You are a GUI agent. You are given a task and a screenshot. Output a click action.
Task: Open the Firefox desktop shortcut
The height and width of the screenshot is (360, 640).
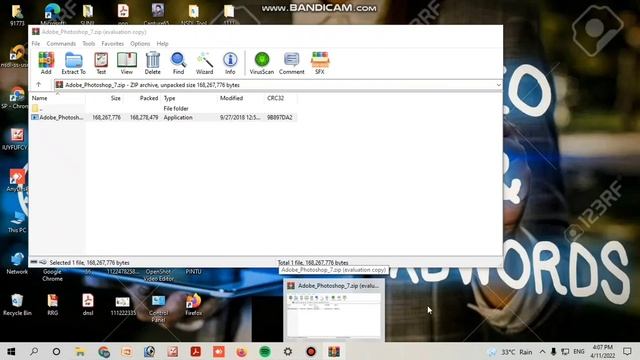tap(193, 305)
